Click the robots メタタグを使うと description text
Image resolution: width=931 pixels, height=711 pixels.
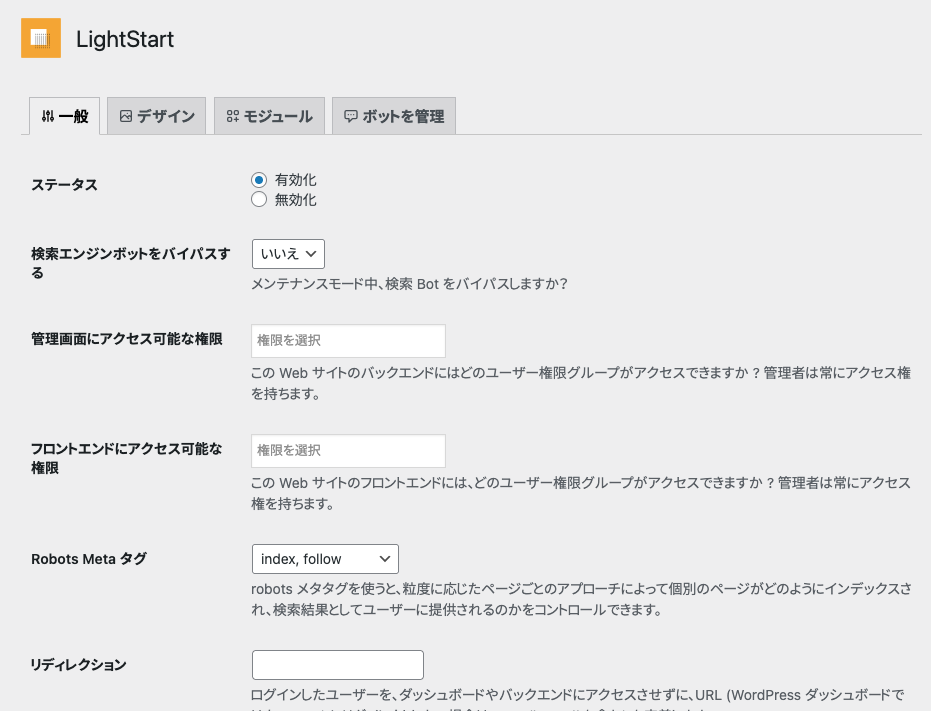pos(581,599)
